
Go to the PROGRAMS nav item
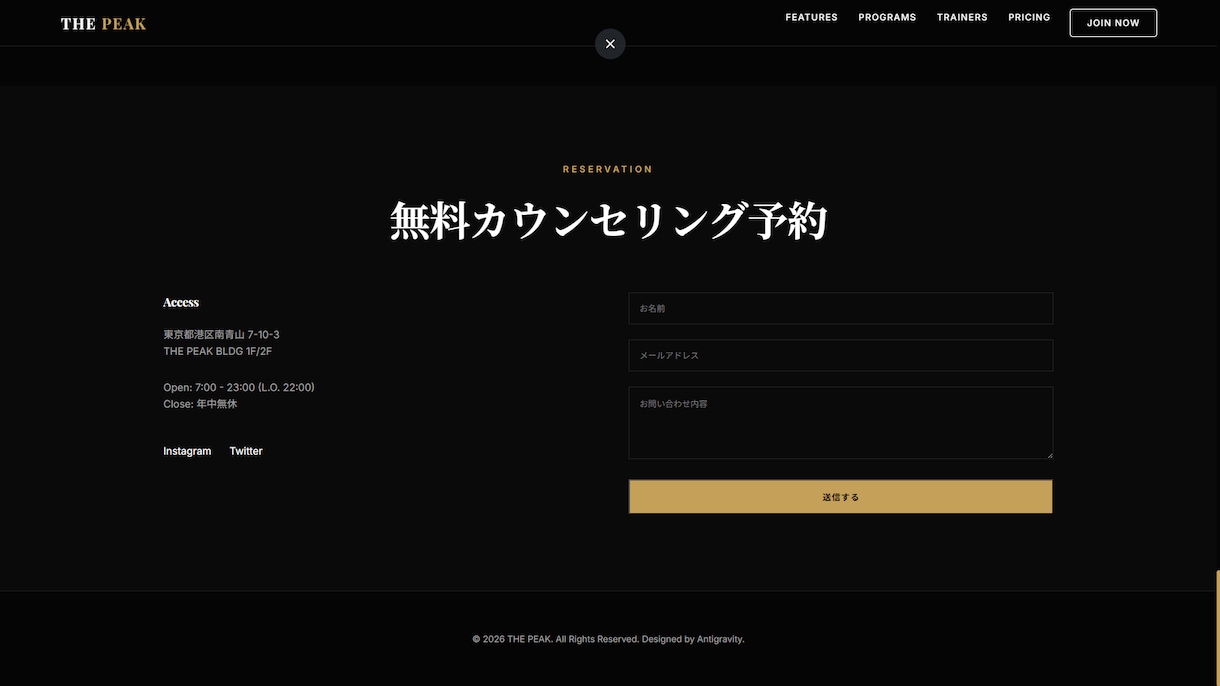pyautogui.click(x=887, y=18)
